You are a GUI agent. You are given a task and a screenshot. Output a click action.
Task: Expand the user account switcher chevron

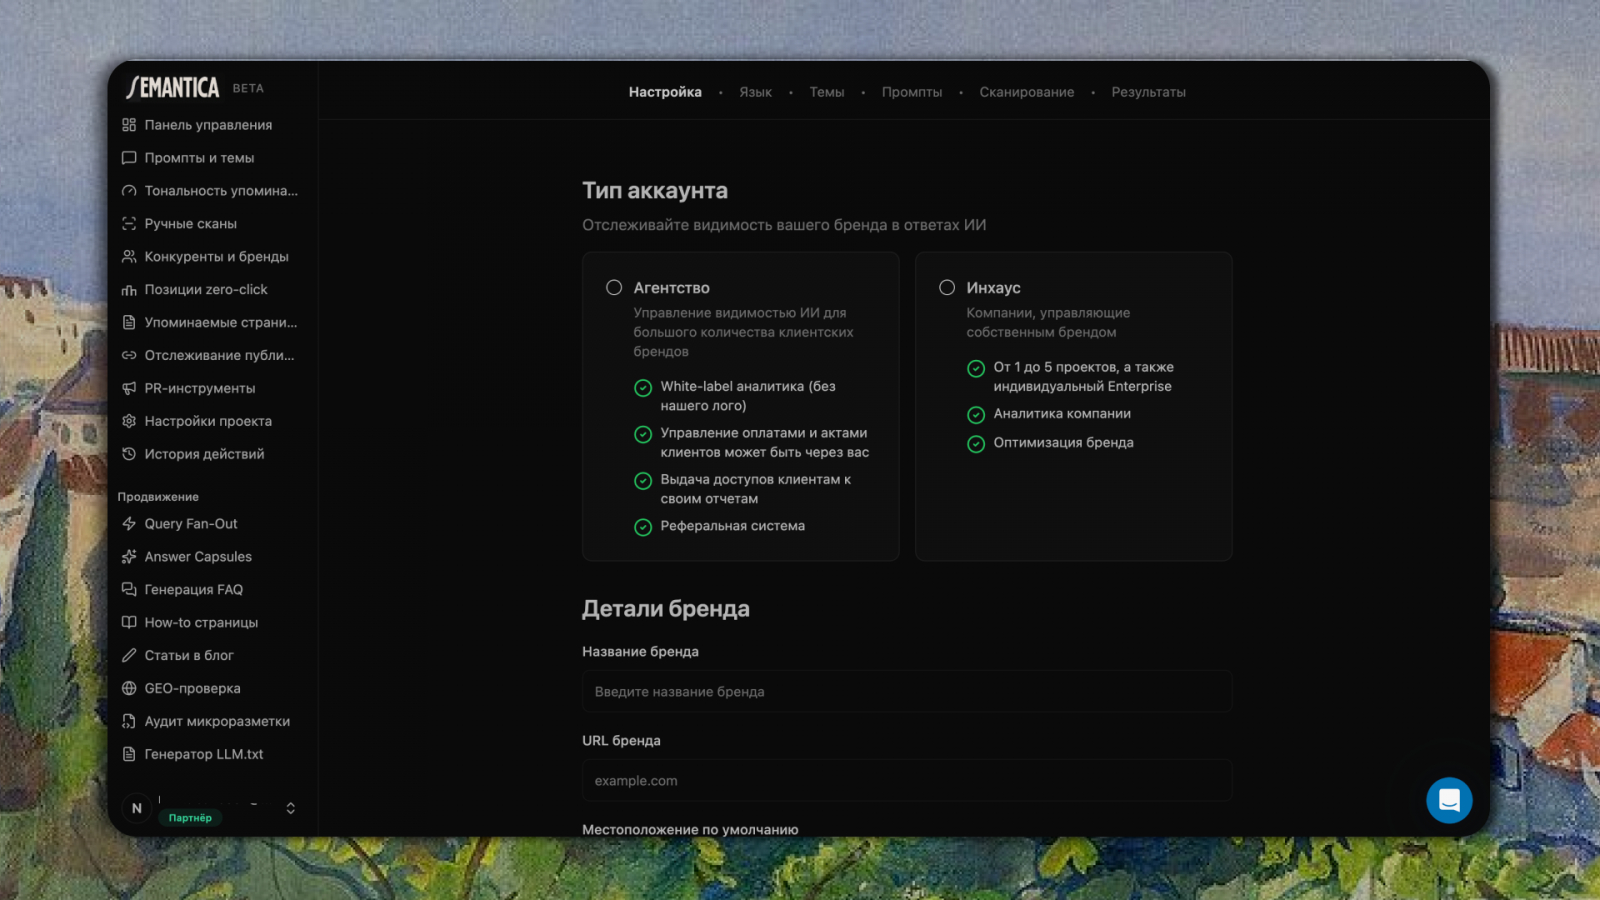pos(291,808)
